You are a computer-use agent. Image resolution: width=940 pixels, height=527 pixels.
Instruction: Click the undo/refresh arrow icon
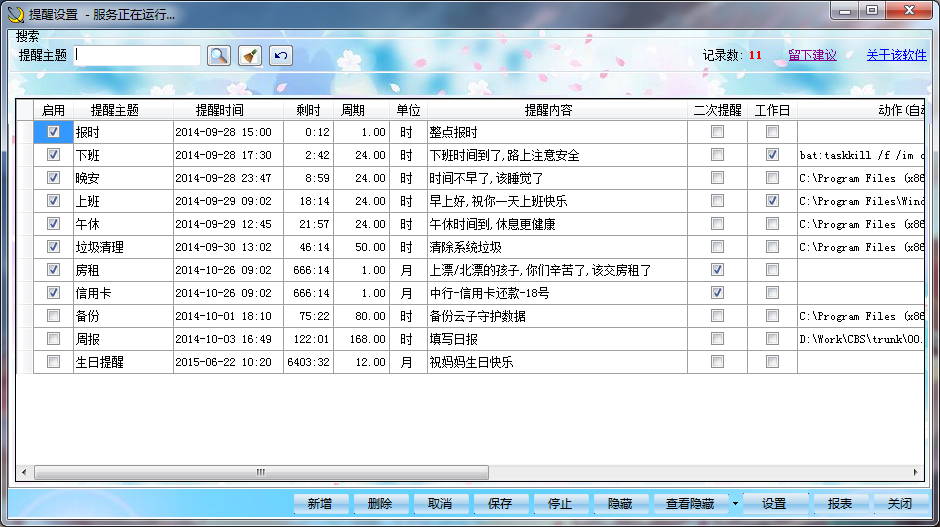point(281,55)
